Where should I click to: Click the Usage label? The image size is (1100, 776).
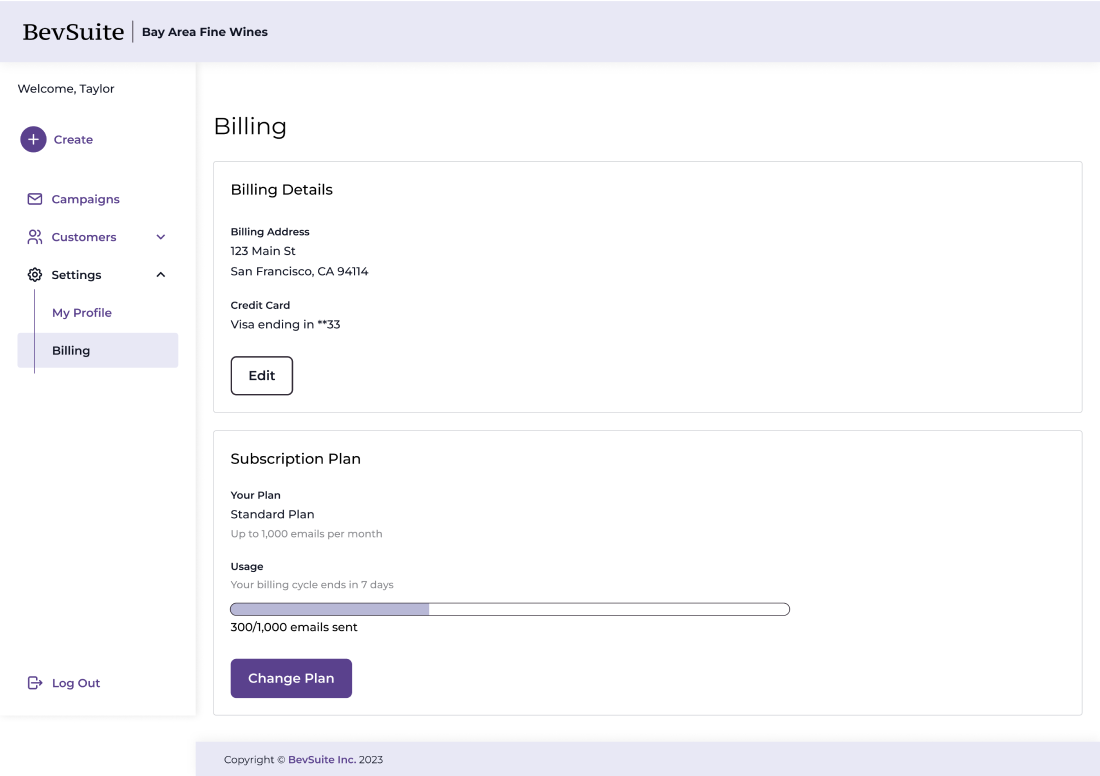point(247,566)
